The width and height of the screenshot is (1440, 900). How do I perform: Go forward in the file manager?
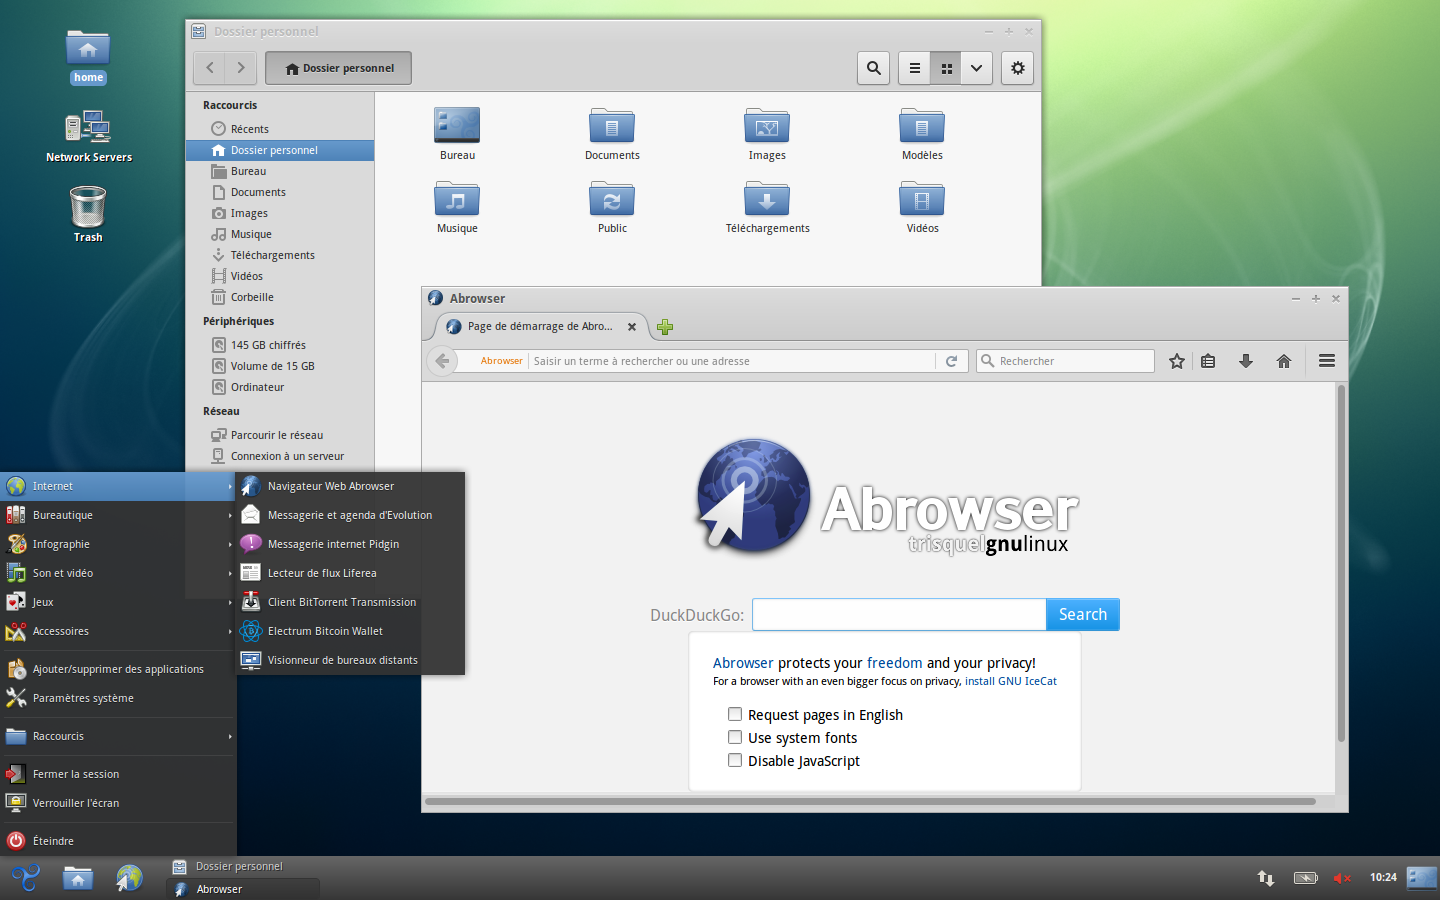point(241,68)
